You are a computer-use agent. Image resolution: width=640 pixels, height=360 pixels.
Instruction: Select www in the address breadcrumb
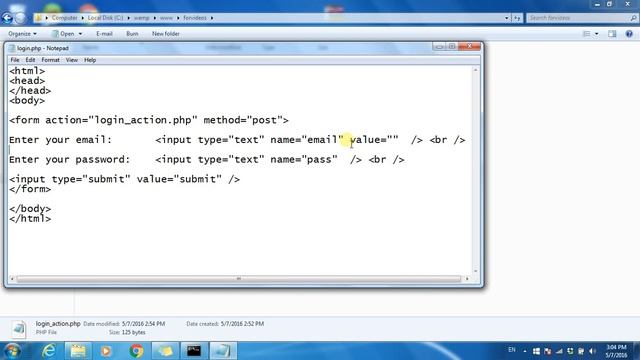point(166,18)
